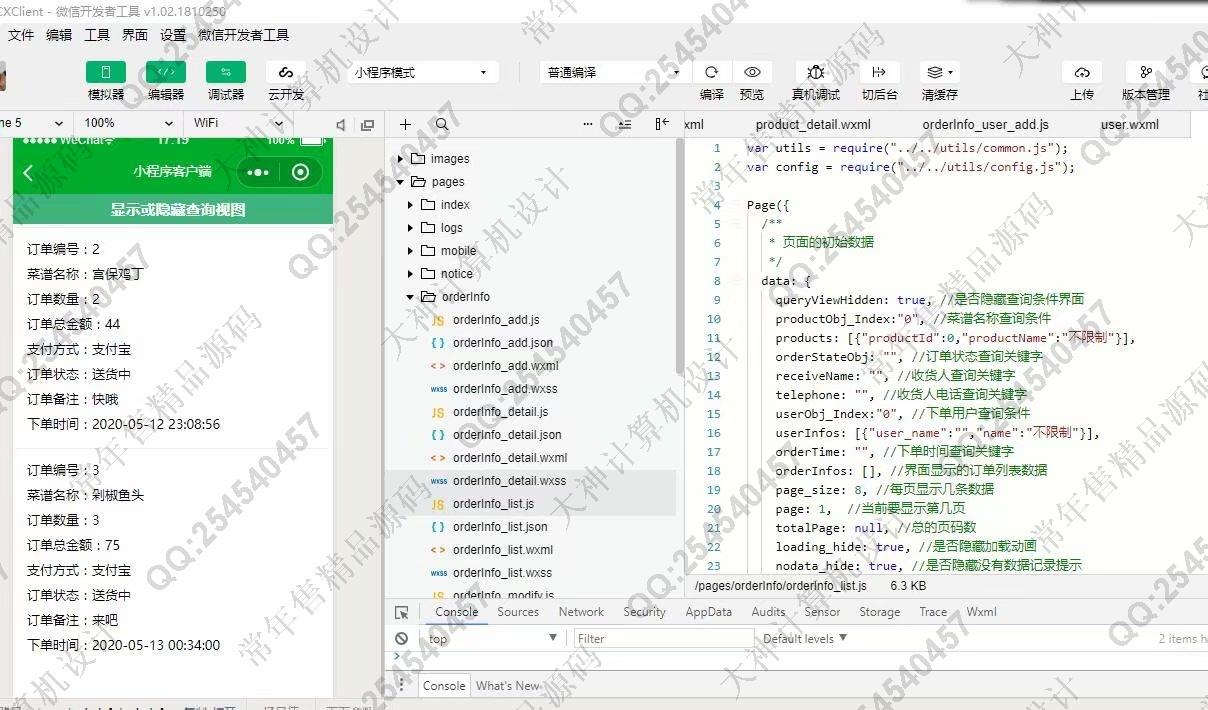Close the mini program via the capsule circle
The image size is (1208, 710).
click(300, 172)
